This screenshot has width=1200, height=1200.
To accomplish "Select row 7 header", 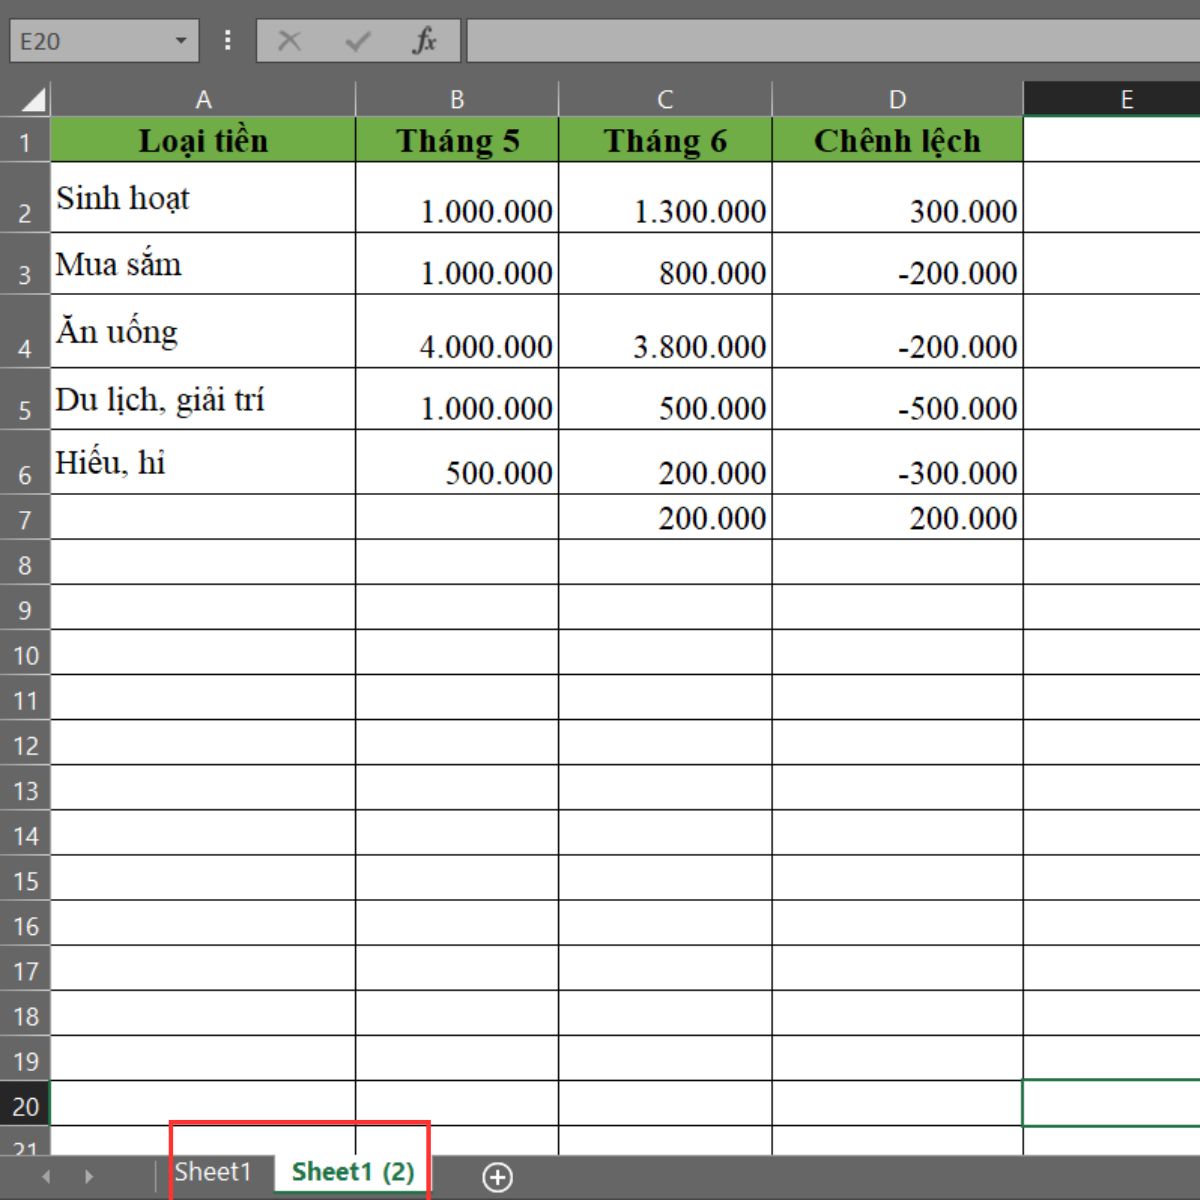I will coord(26,517).
